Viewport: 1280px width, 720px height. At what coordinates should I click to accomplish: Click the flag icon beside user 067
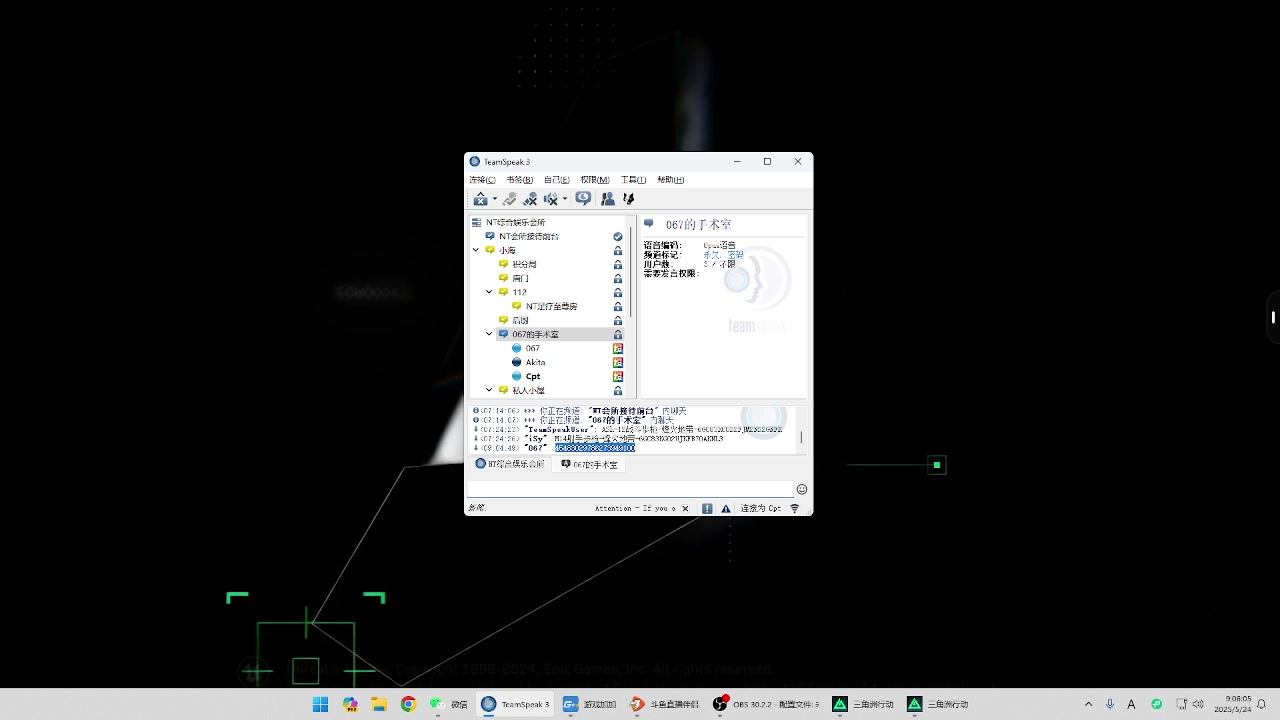coord(618,348)
